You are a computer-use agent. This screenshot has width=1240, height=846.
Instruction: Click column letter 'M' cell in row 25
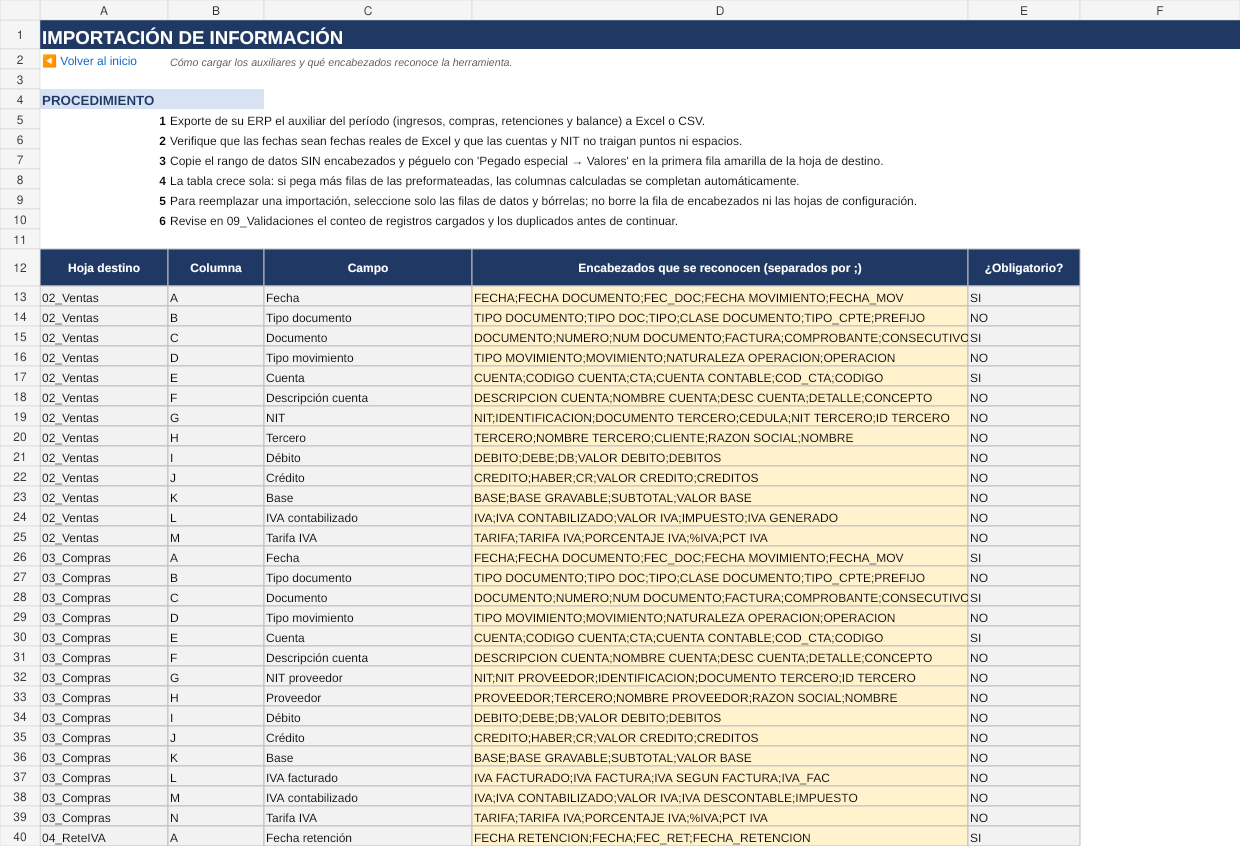coord(216,537)
